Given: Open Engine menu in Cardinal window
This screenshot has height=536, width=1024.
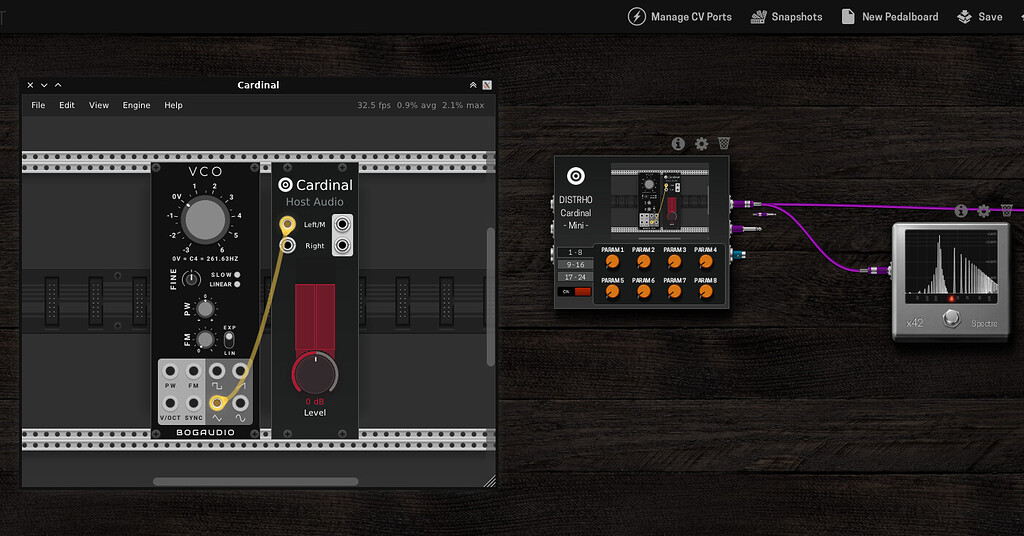Looking at the screenshot, I should pos(136,105).
